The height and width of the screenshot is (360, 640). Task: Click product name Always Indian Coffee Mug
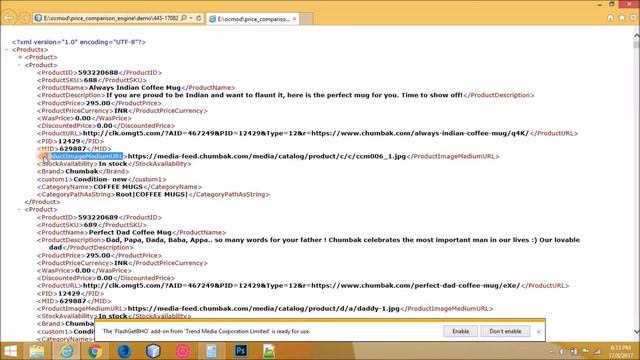(135, 88)
